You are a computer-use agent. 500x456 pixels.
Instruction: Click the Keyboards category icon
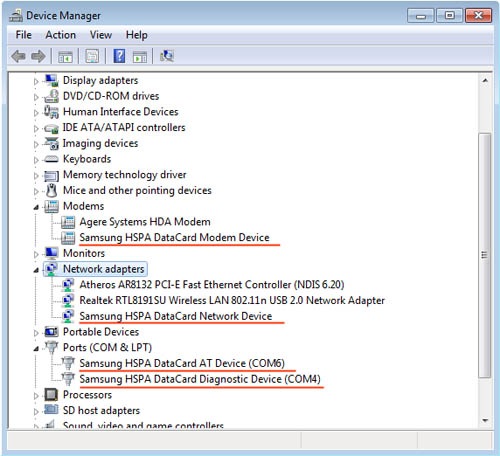pos(51,159)
